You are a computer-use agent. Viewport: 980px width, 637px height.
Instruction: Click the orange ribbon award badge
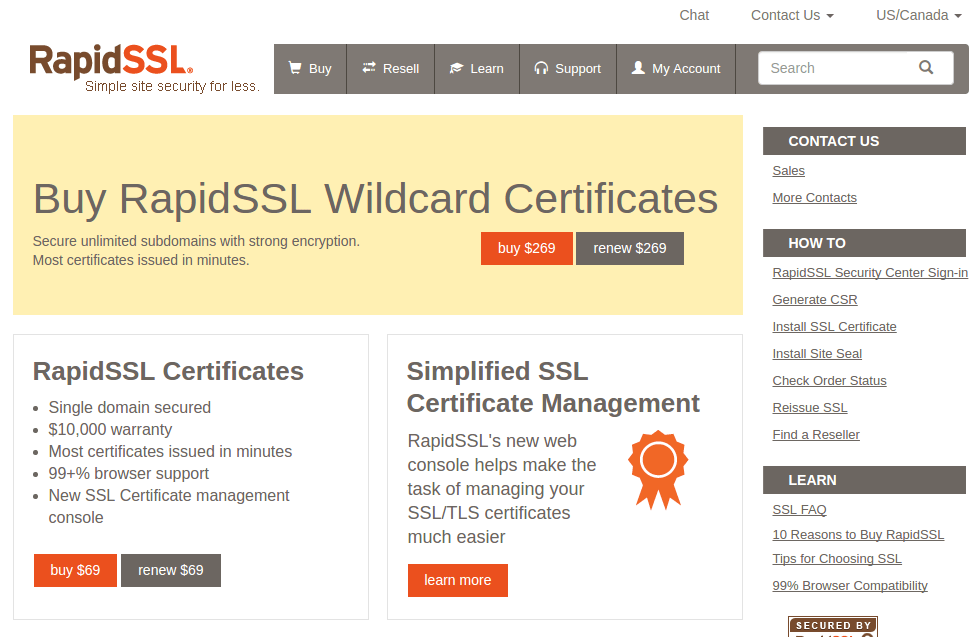click(x=657, y=468)
